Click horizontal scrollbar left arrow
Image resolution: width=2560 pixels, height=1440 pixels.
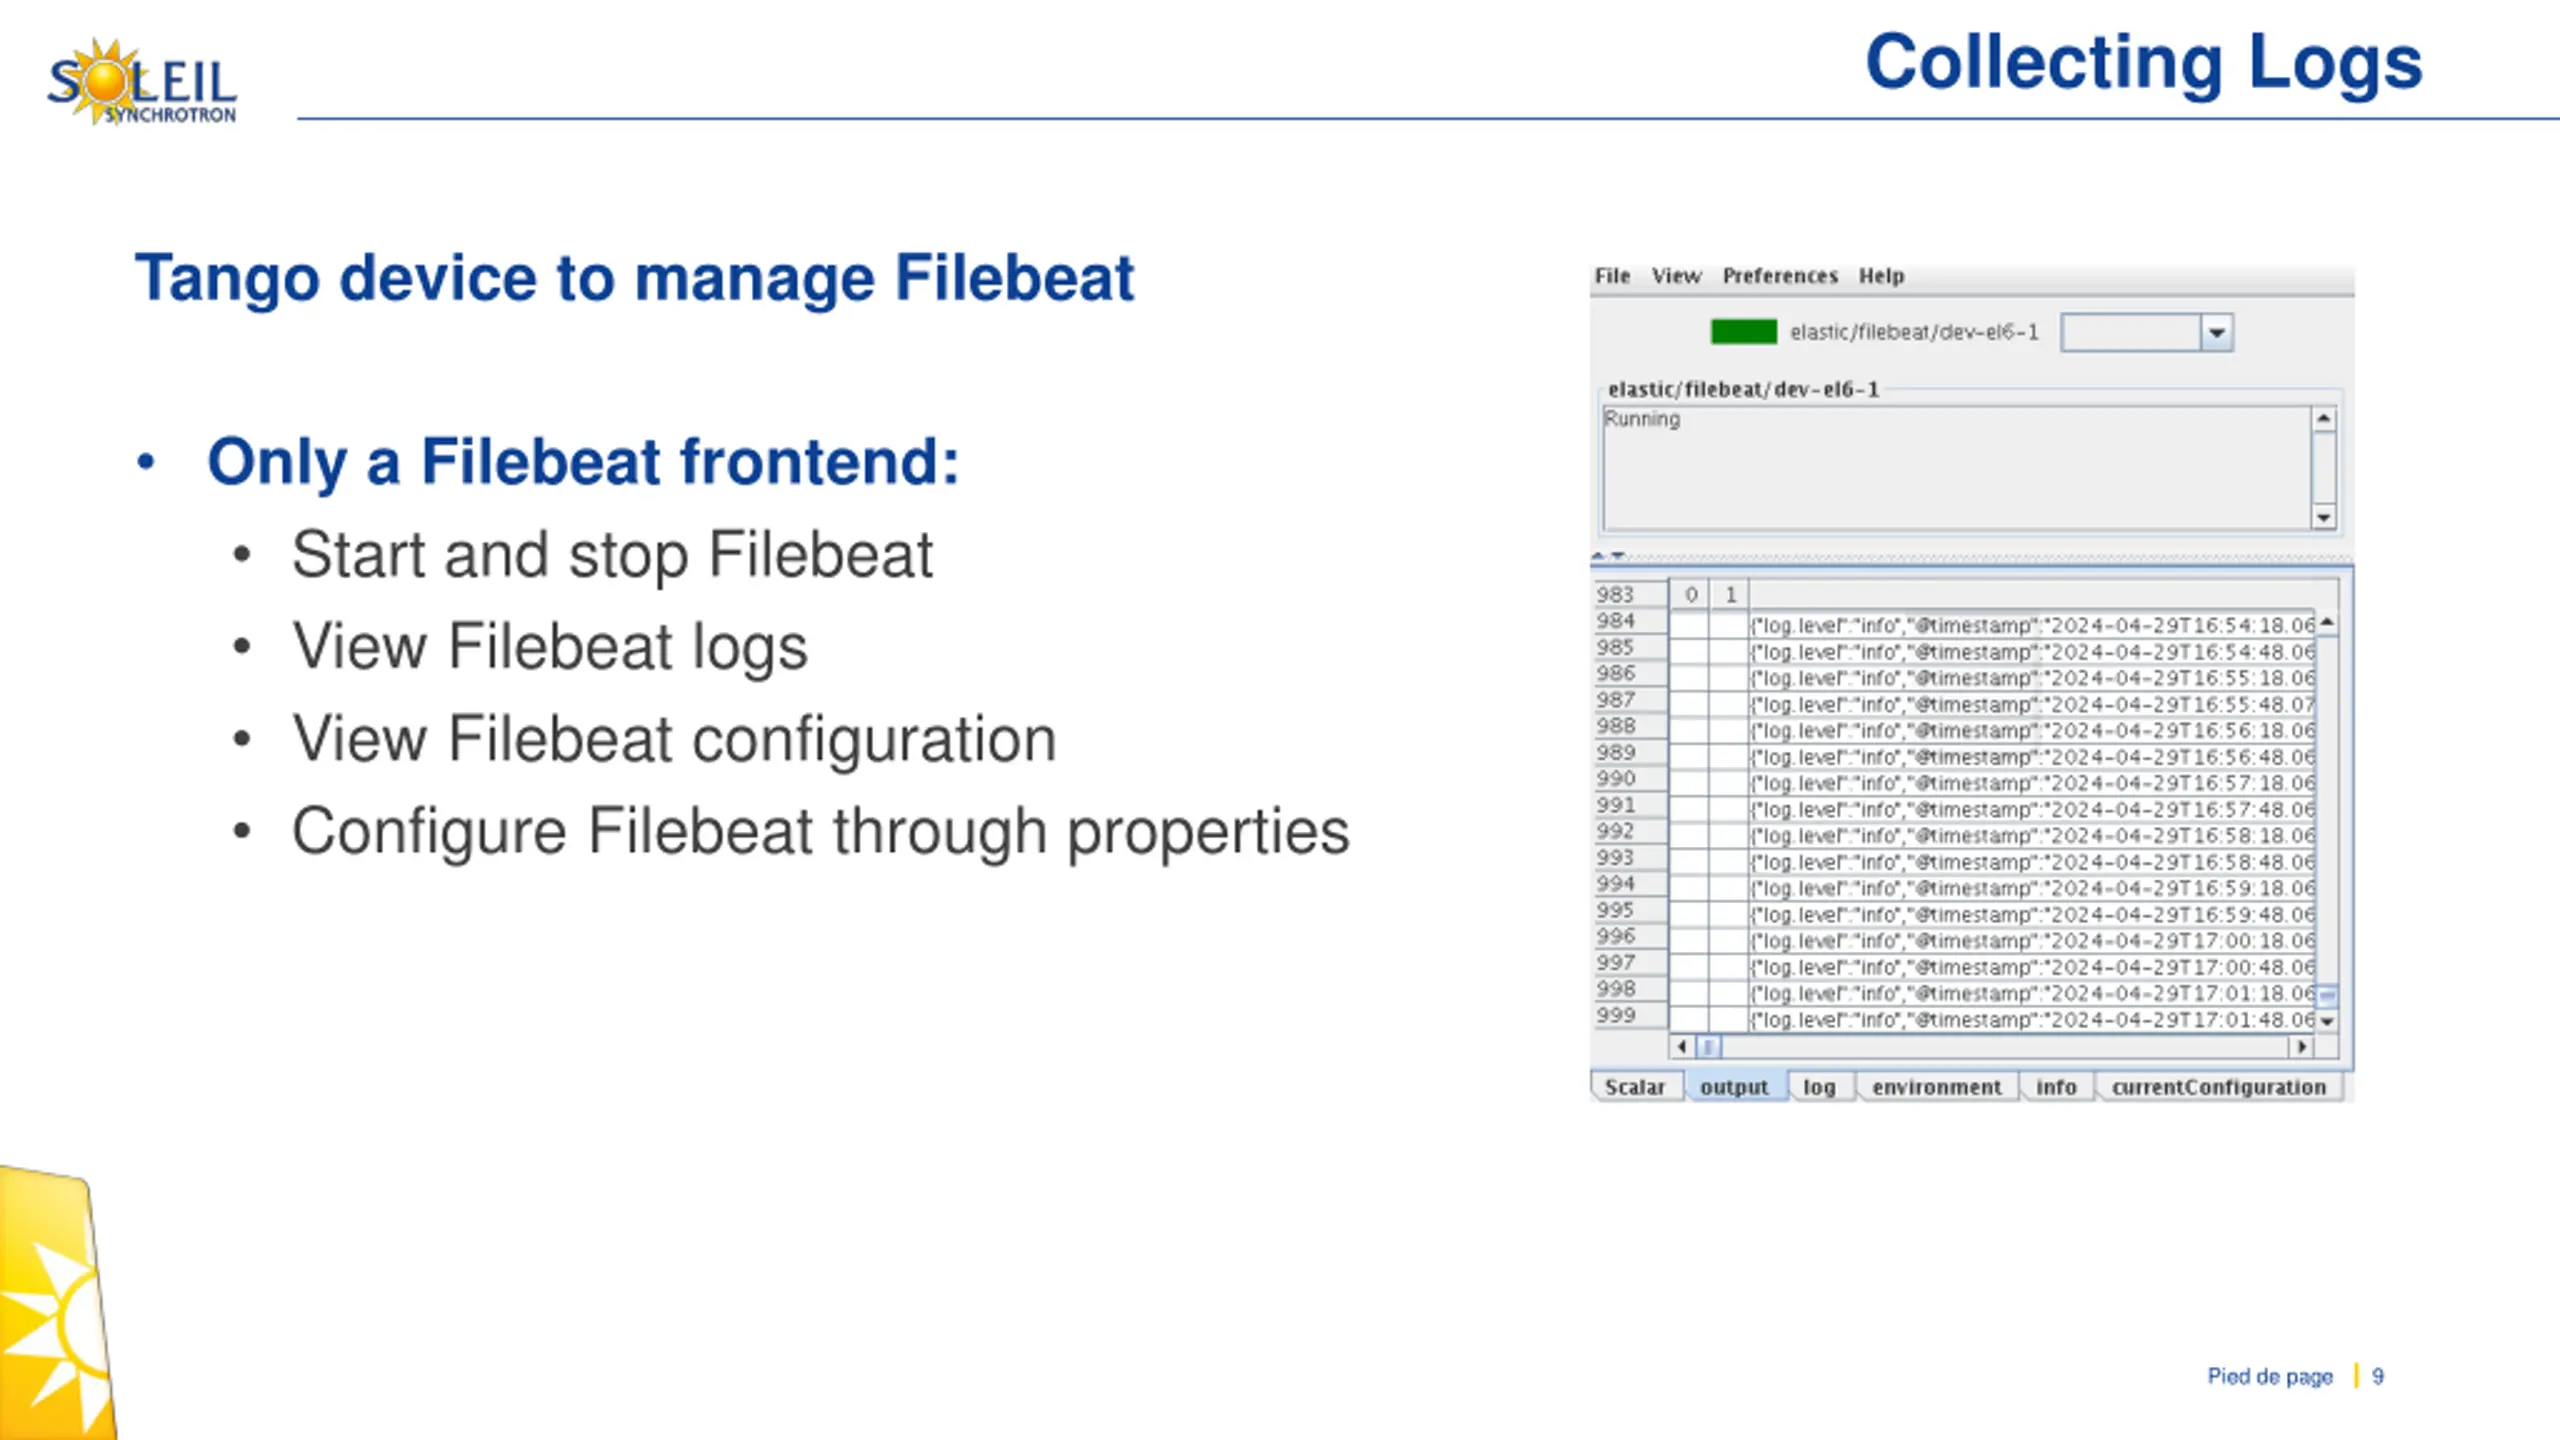coord(1682,1047)
